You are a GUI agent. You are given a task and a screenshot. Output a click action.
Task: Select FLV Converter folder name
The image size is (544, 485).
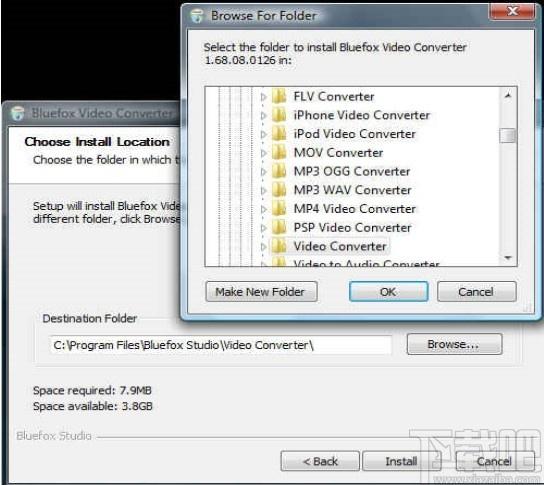pos(334,96)
